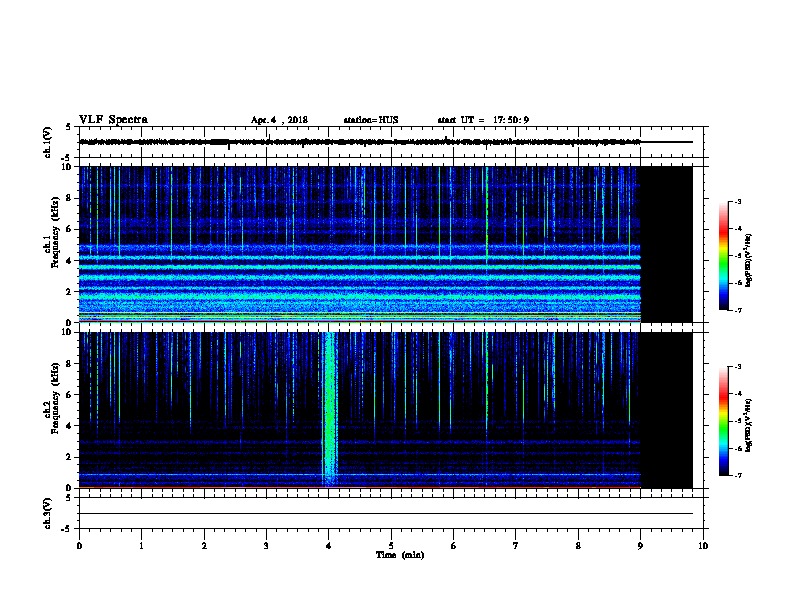792x612 pixels.
Task: Click time-axis tick label "8"
Action: pyautogui.click(x=578, y=546)
